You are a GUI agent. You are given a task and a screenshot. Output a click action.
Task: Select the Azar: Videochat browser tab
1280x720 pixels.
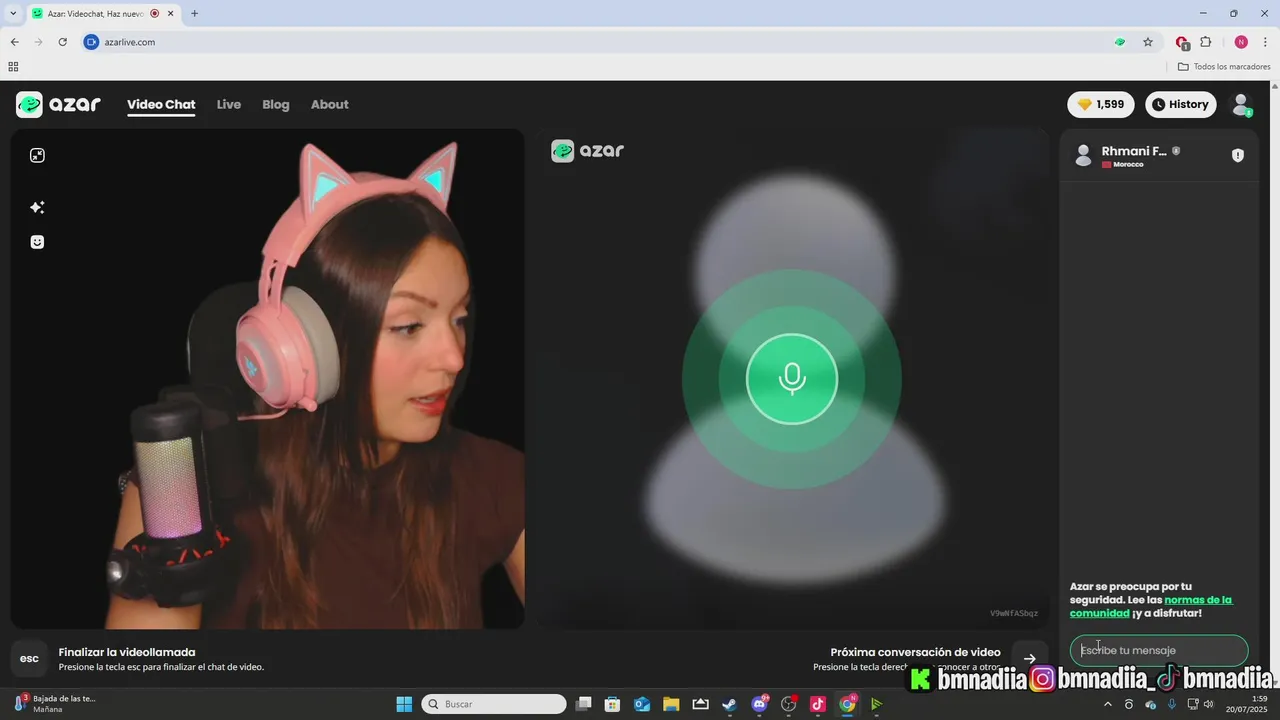click(102, 13)
